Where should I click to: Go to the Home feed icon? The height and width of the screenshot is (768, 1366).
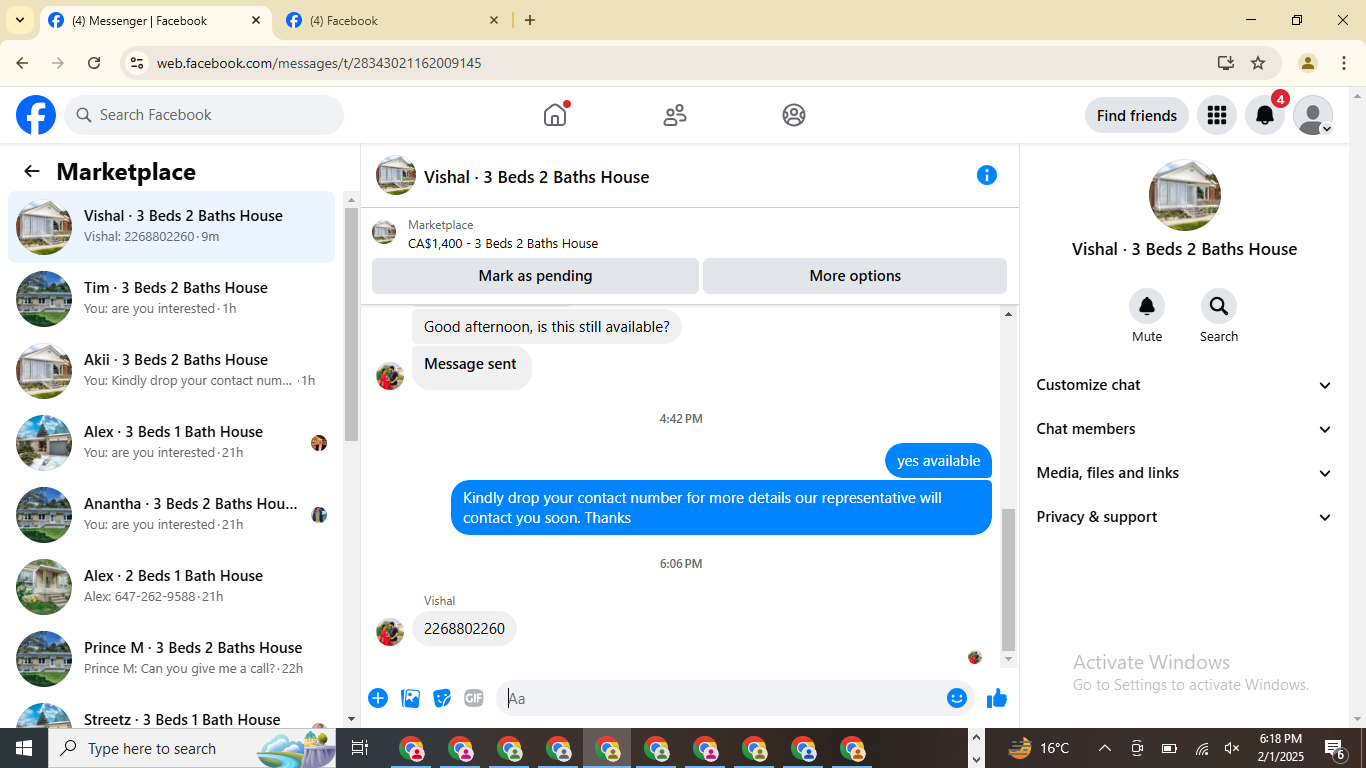(555, 115)
